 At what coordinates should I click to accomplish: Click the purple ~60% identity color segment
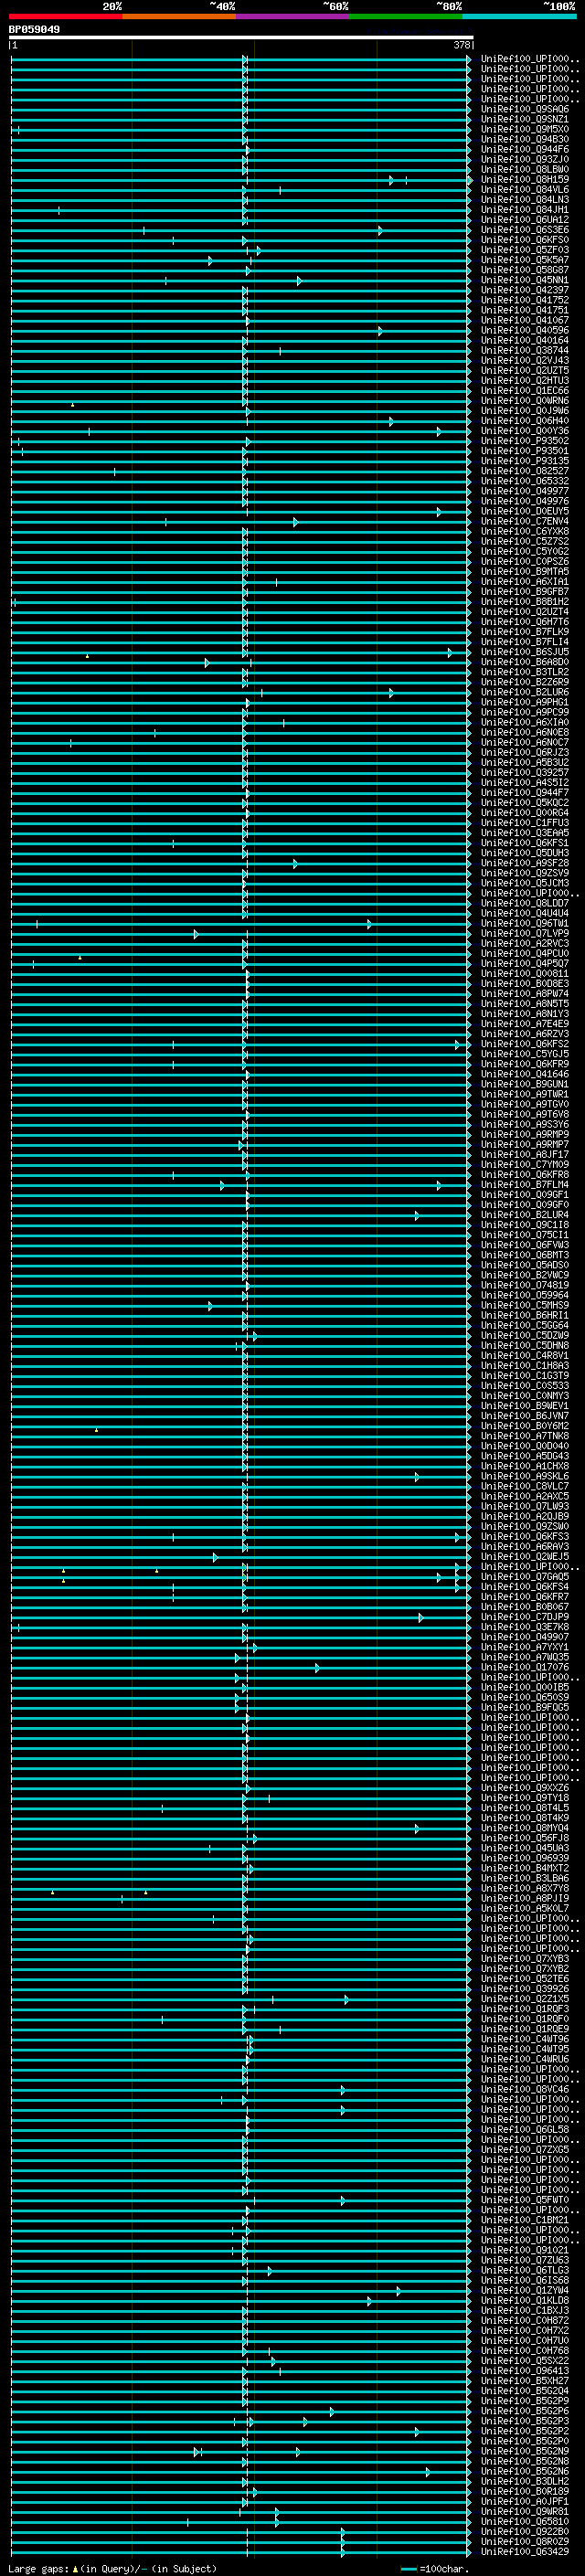point(292,16)
